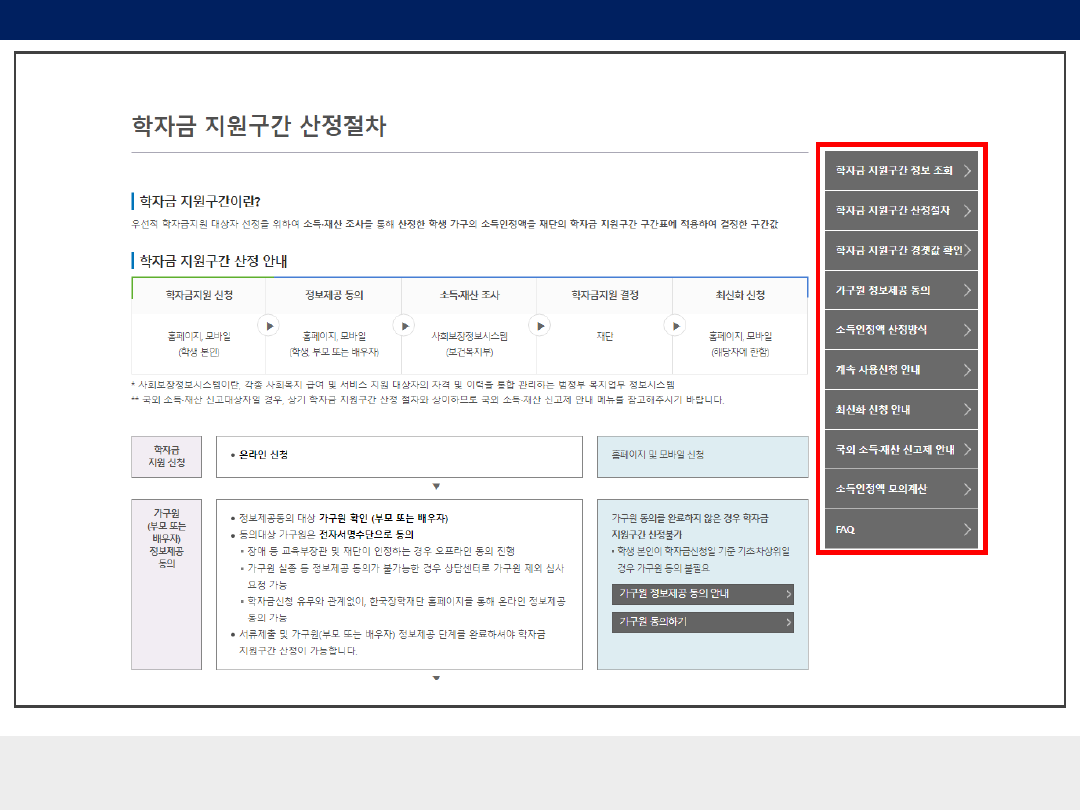The image size is (1080, 810).
Task: Click the 학자금지원 신청 step header
Action: [199, 295]
